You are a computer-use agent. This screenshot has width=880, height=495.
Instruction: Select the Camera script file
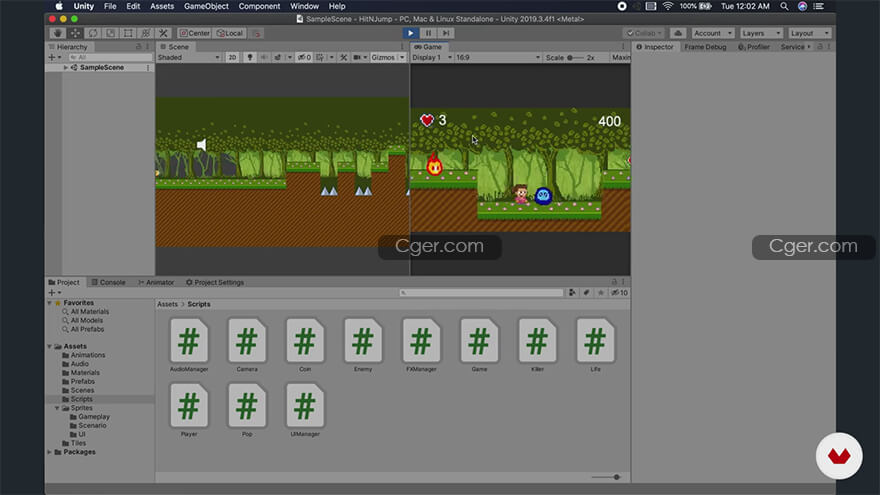pos(247,345)
